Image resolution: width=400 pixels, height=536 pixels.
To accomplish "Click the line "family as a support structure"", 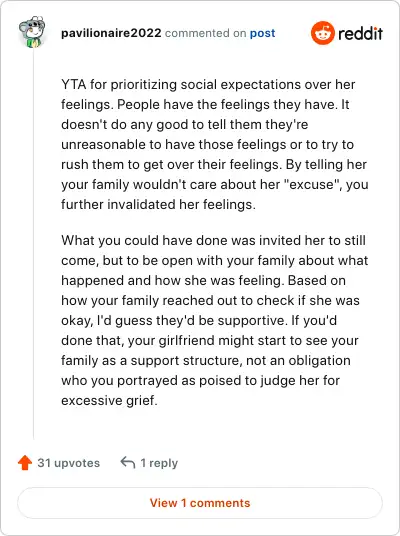I will [x=206, y=361].
